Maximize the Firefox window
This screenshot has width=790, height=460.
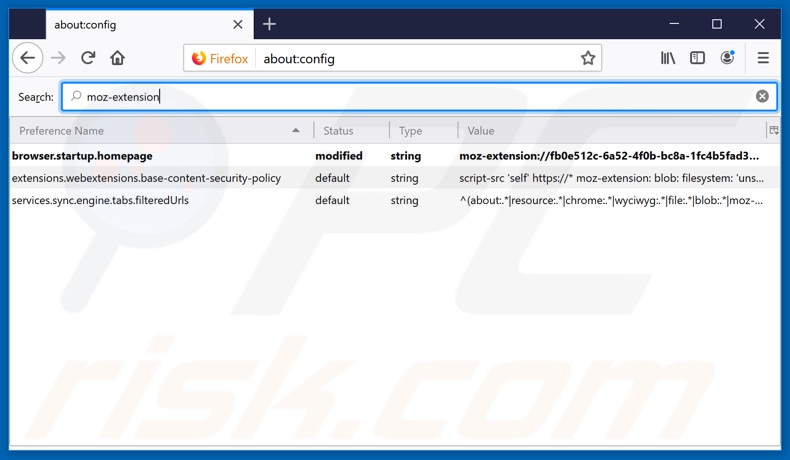716,24
